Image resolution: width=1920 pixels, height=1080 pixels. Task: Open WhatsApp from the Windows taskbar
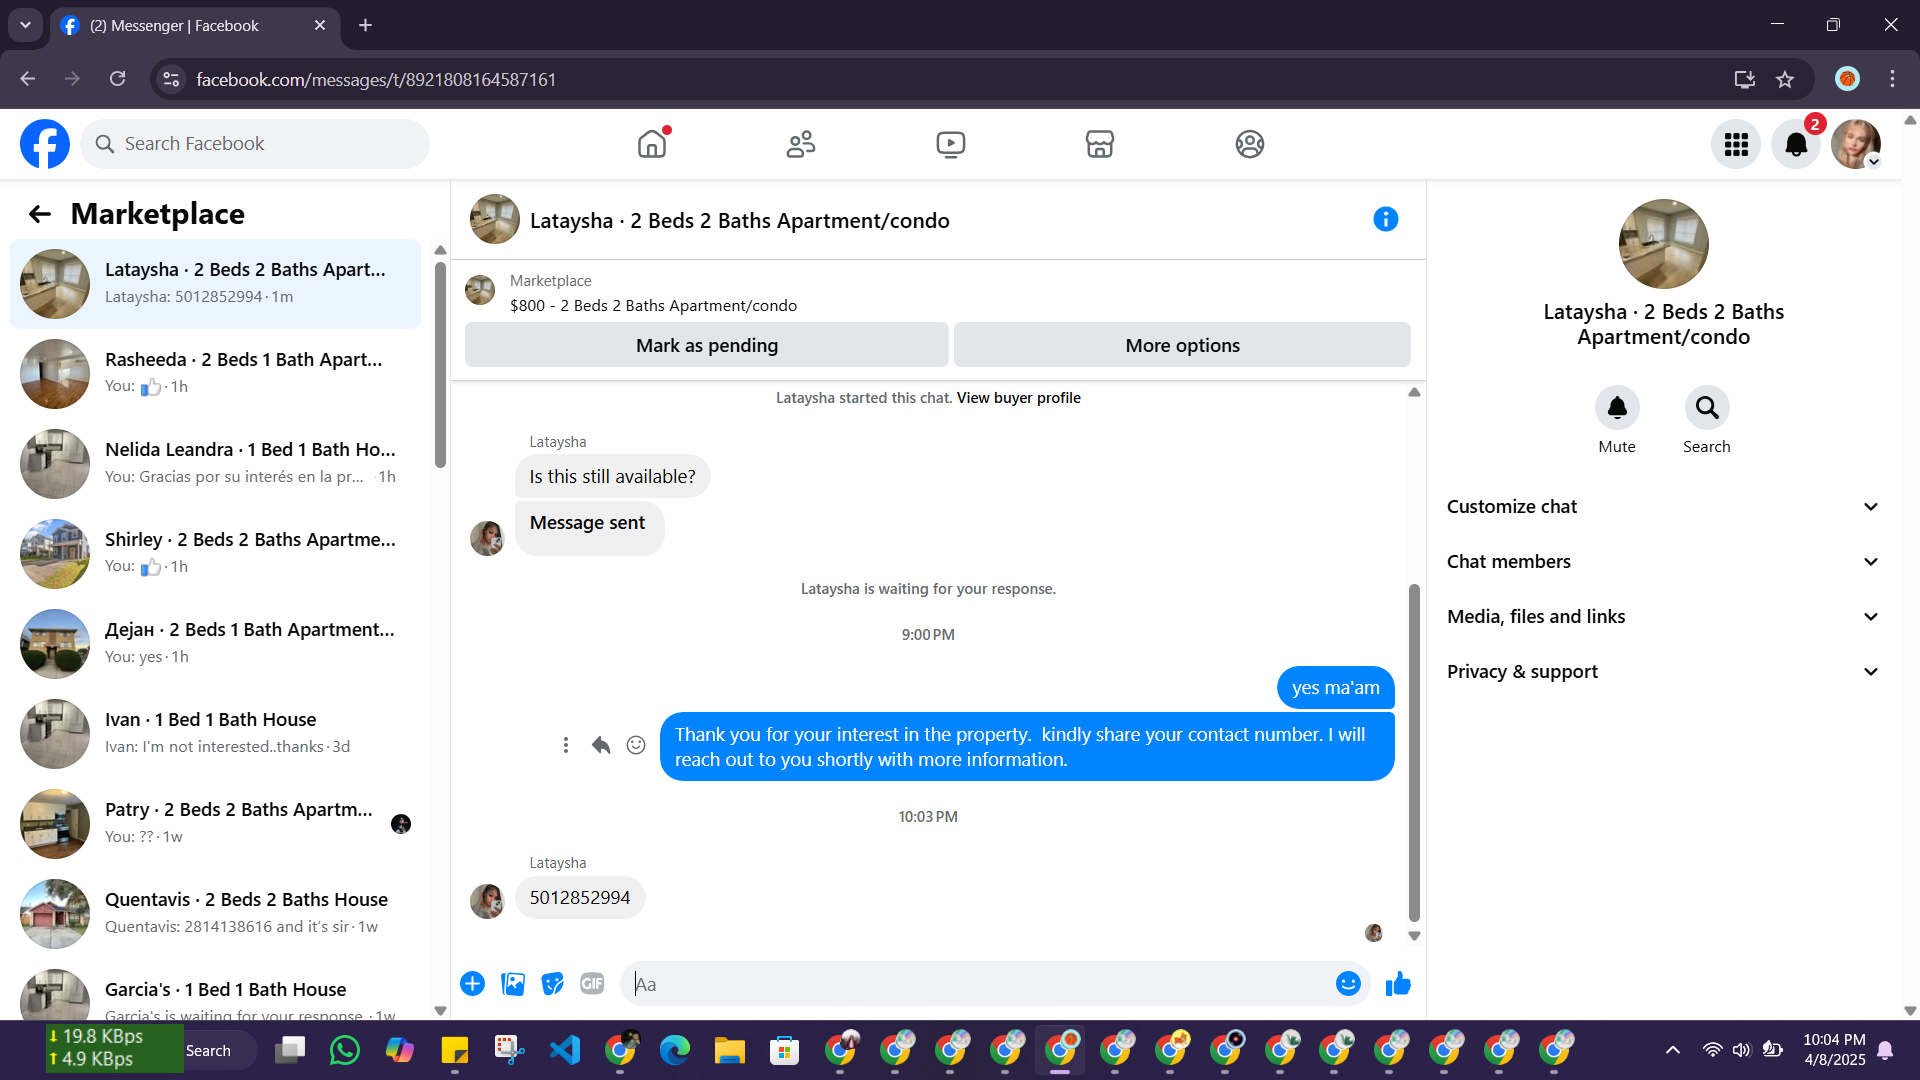click(344, 1050)
